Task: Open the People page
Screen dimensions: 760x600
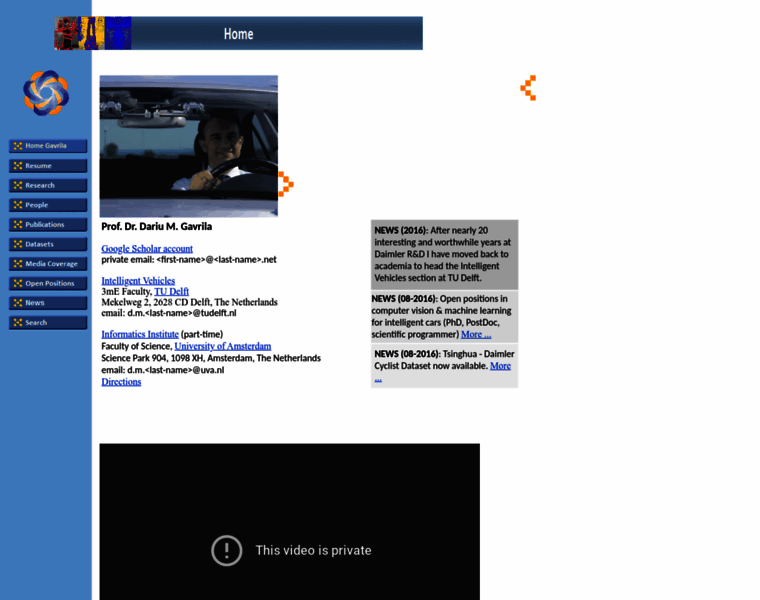Action: (48, 205)
